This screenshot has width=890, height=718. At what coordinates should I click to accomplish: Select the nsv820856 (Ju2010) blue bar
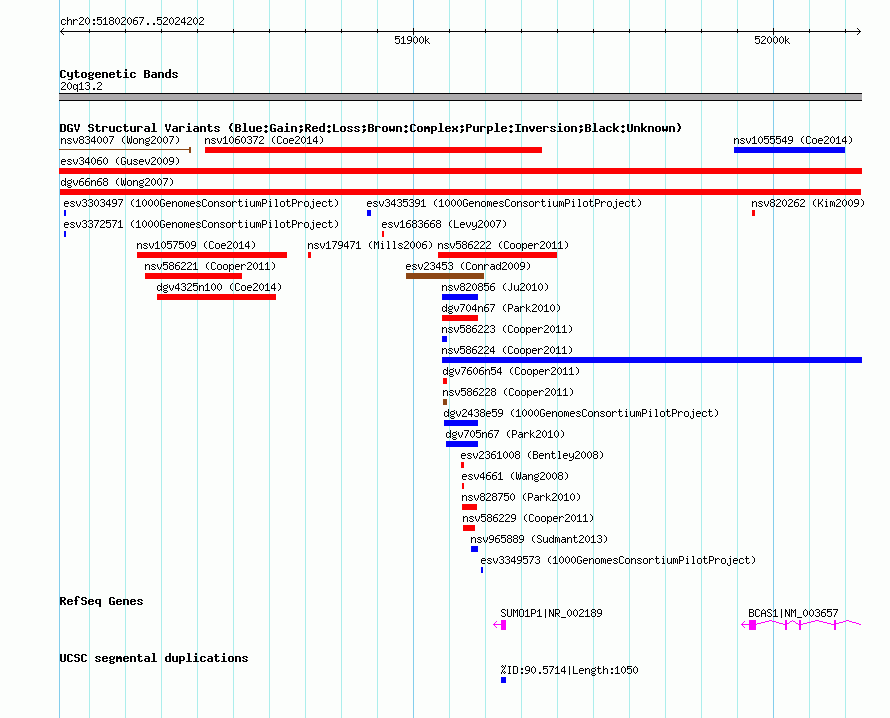click(x=460, y=297)
